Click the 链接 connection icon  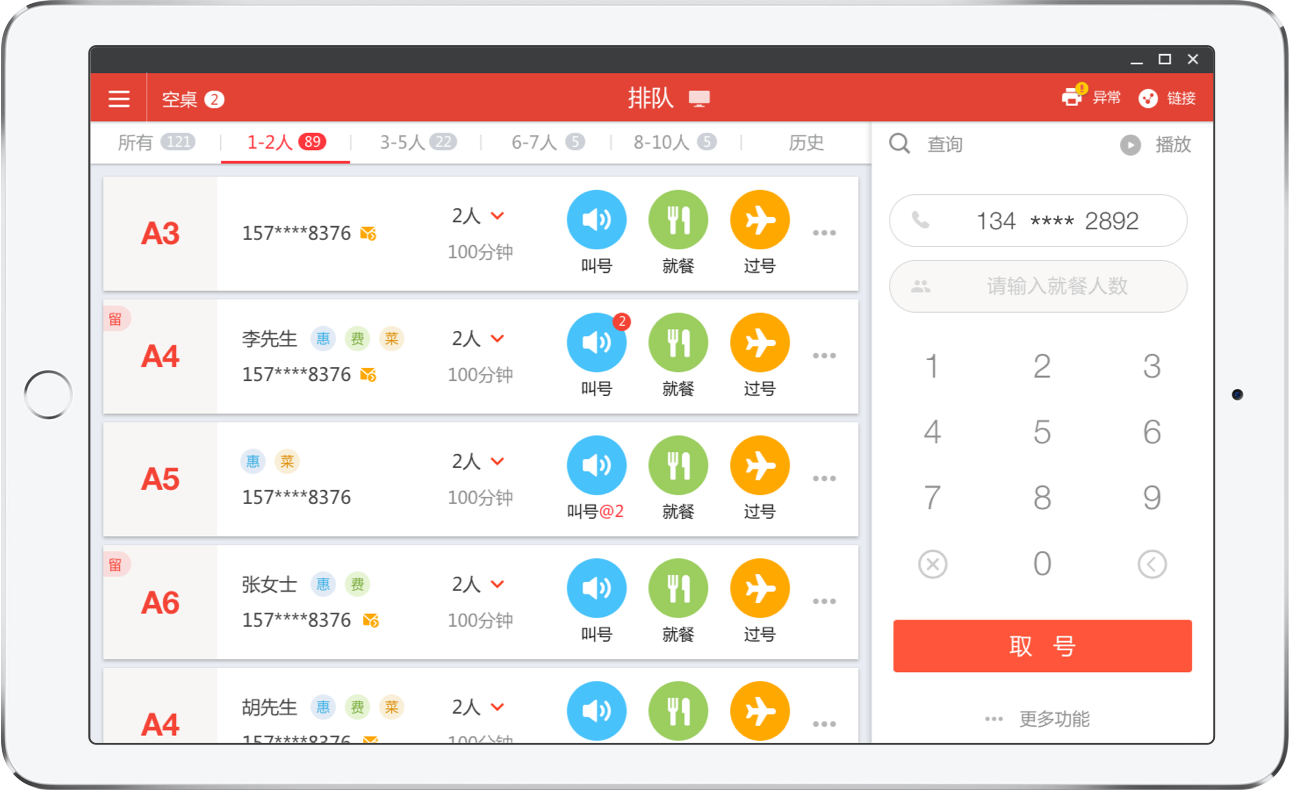1148,98
